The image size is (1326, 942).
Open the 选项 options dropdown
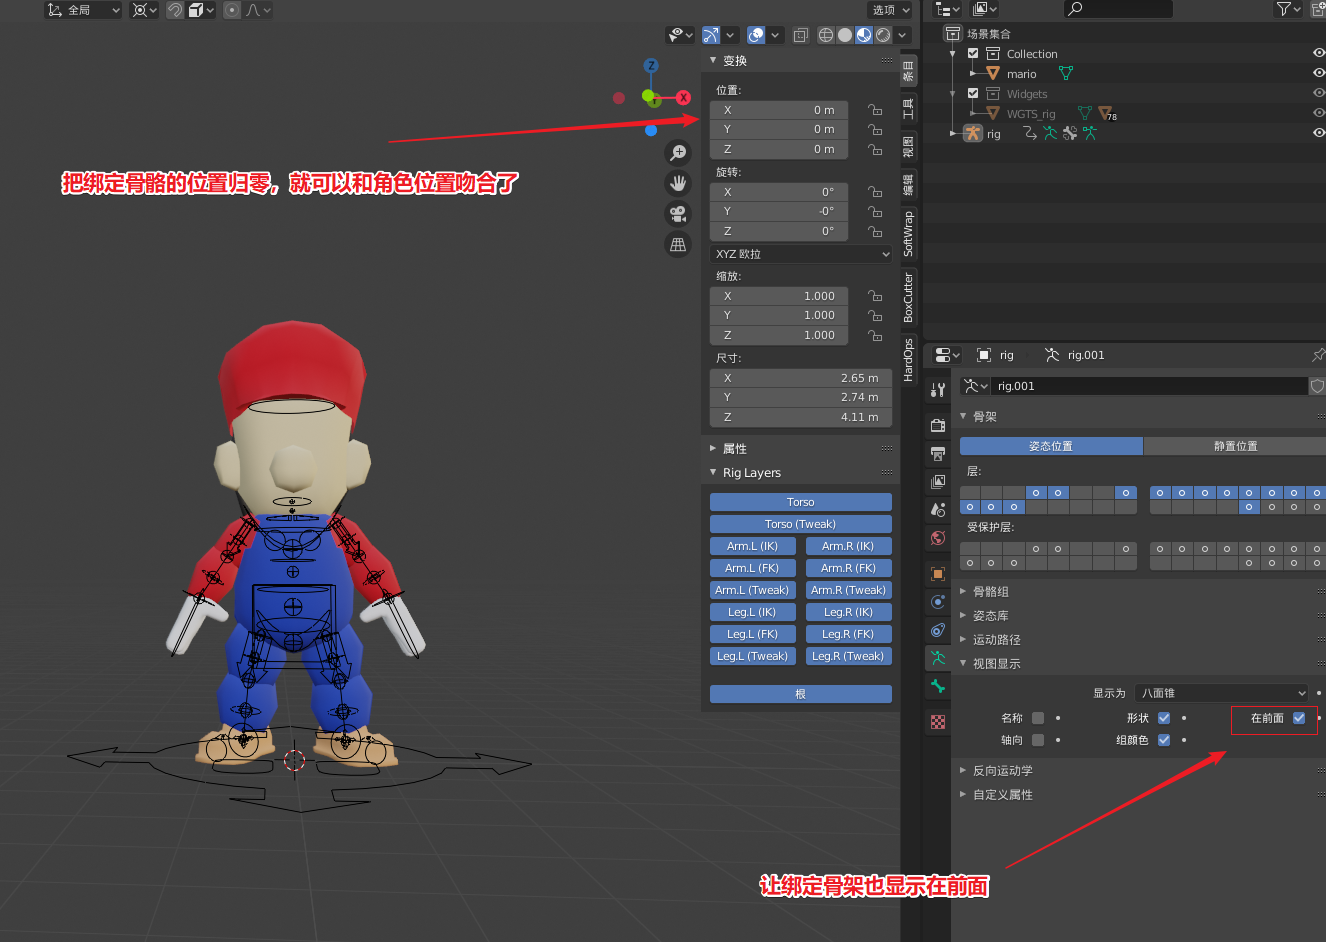tap(891, 10)
